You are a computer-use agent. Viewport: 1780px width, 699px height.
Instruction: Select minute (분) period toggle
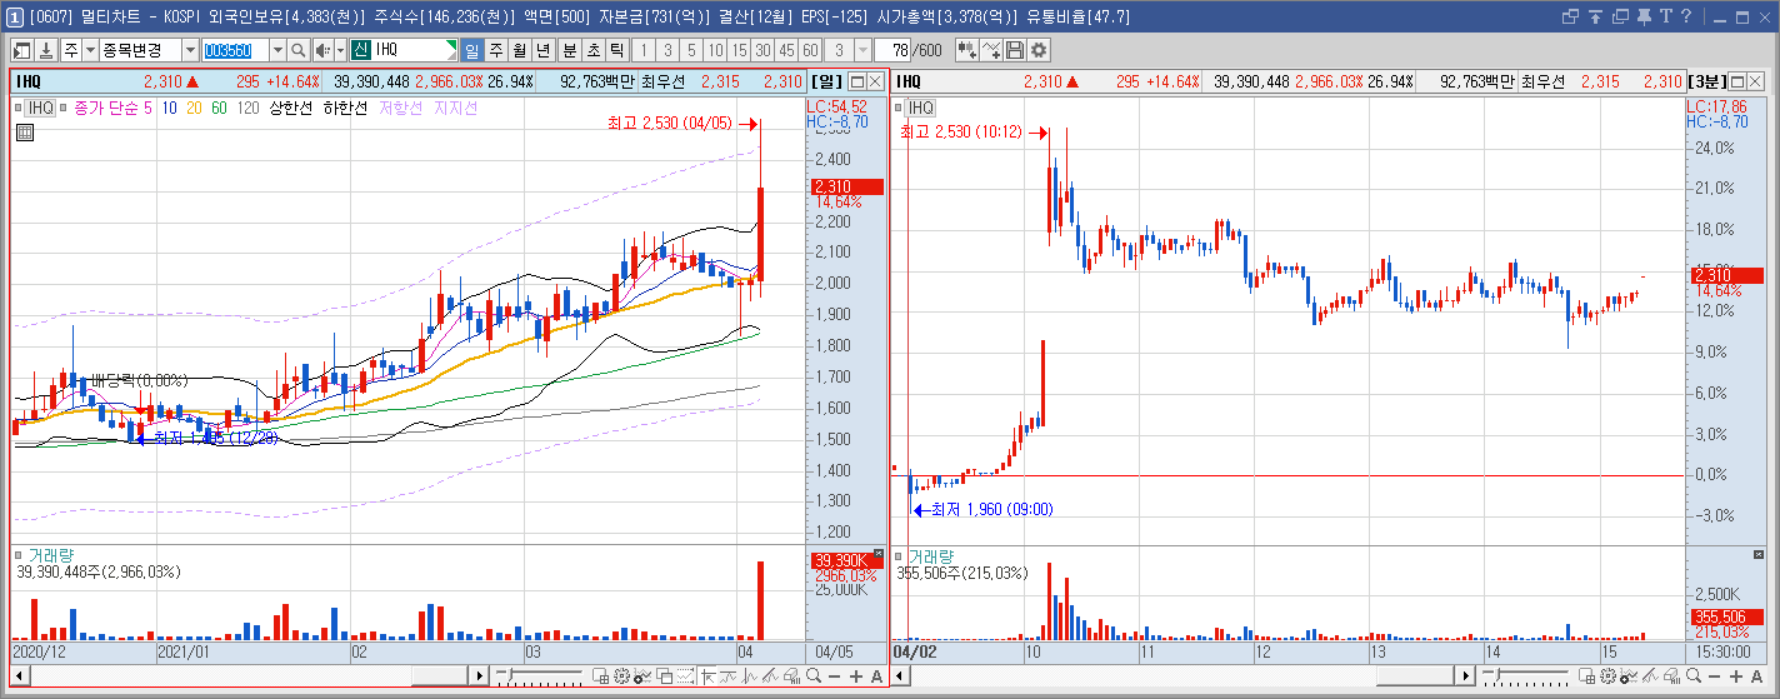click(x=569, y=50)
